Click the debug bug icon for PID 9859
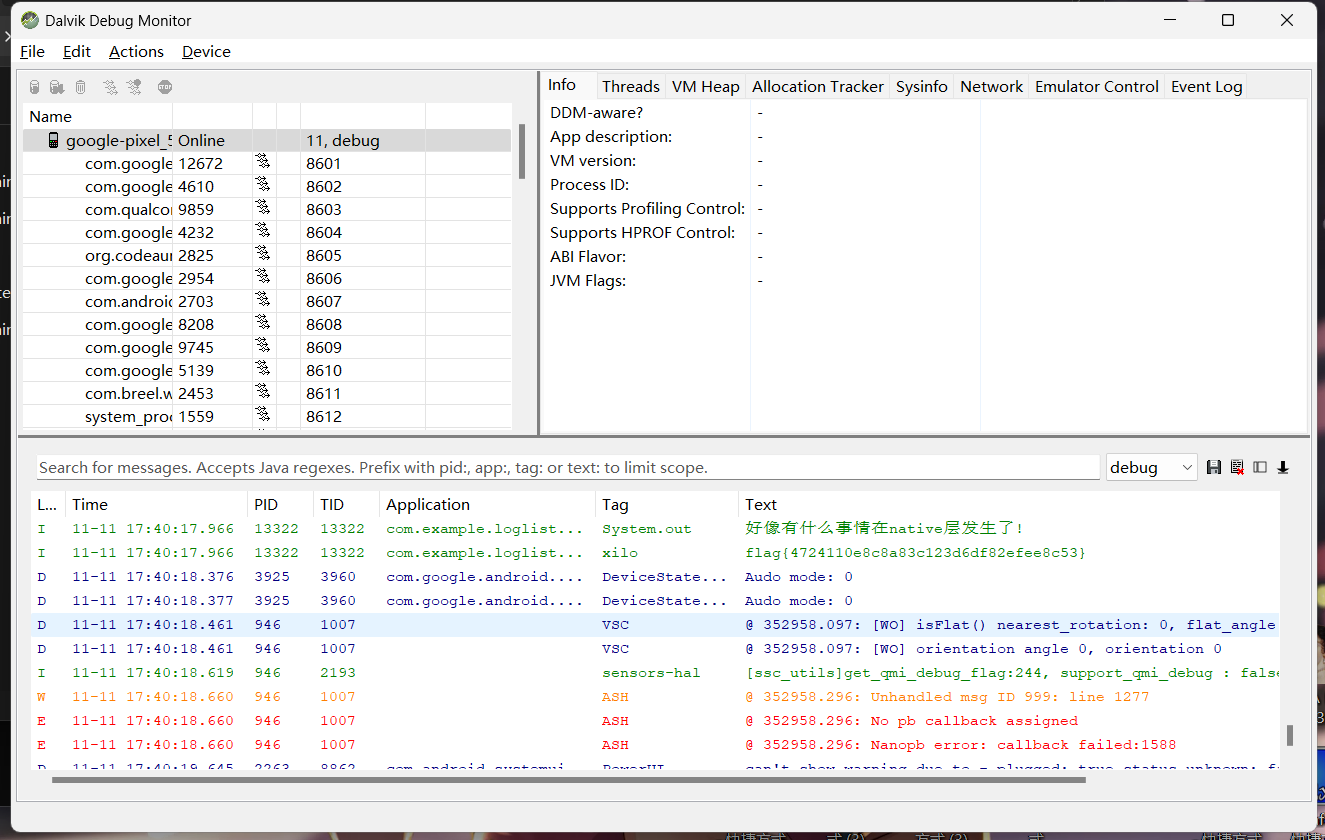 [x=263, y=209]
